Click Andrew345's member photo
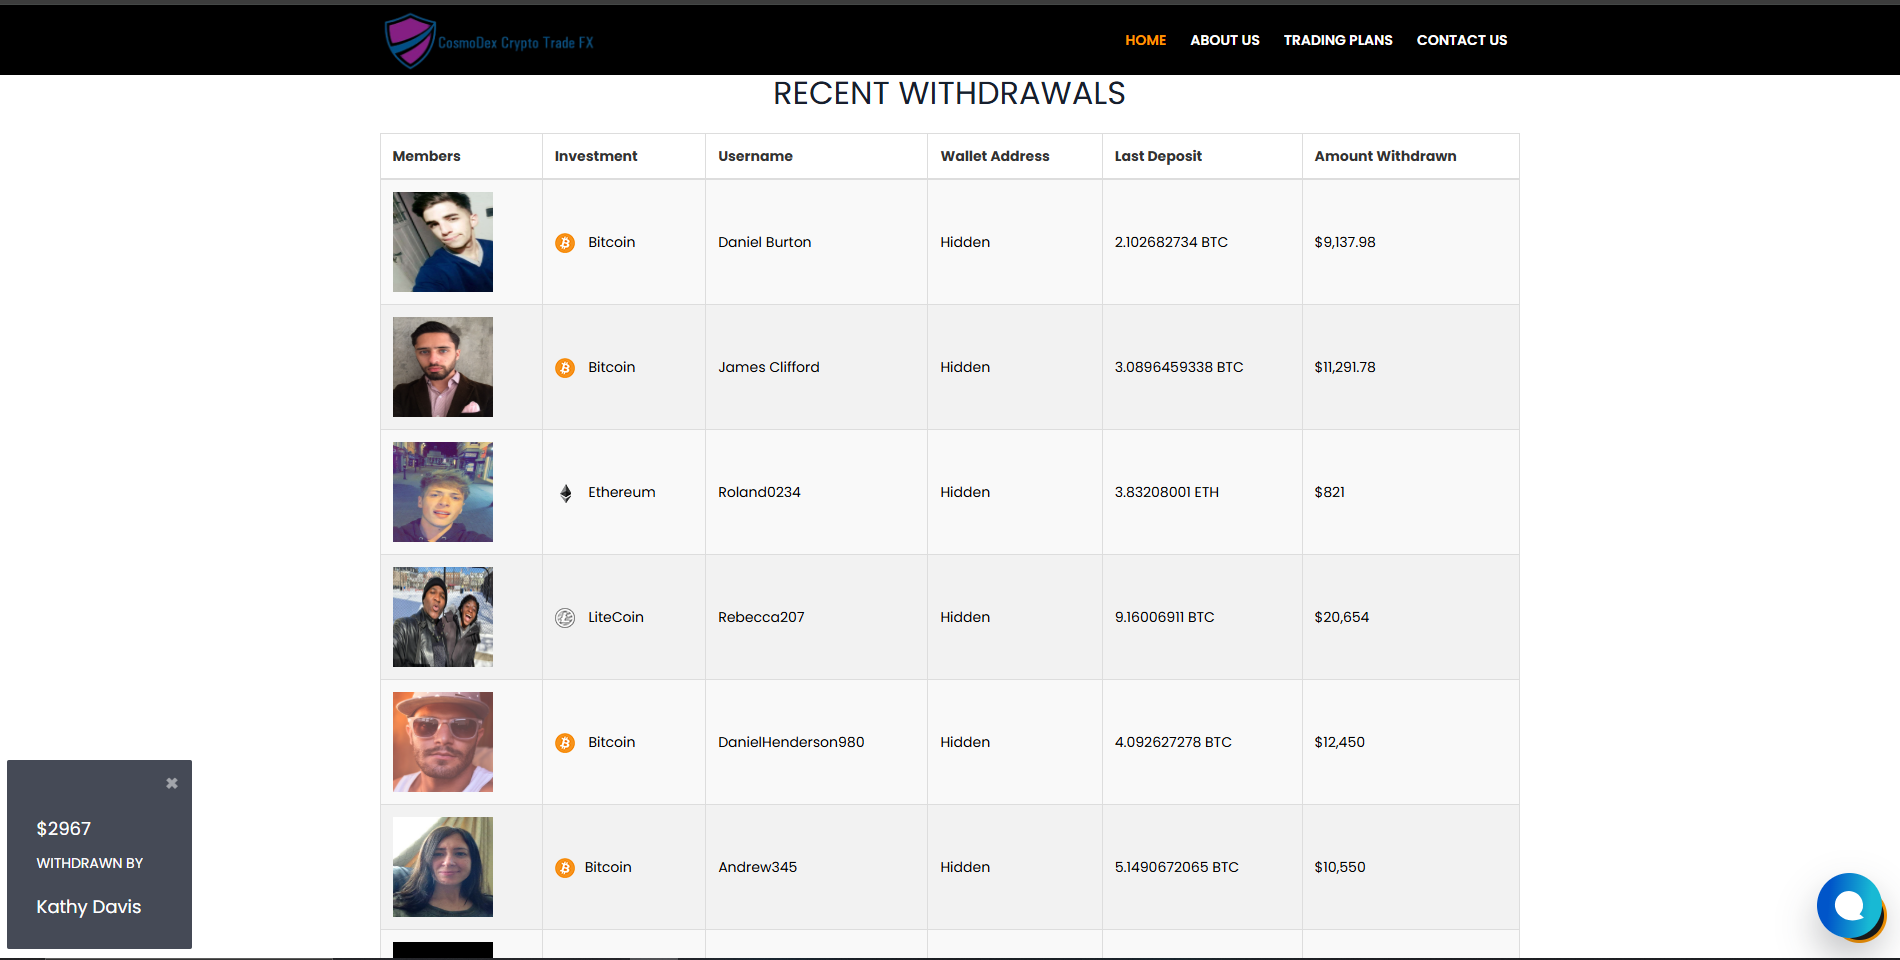Viewport: 1900px width, 960px height. 443,867
